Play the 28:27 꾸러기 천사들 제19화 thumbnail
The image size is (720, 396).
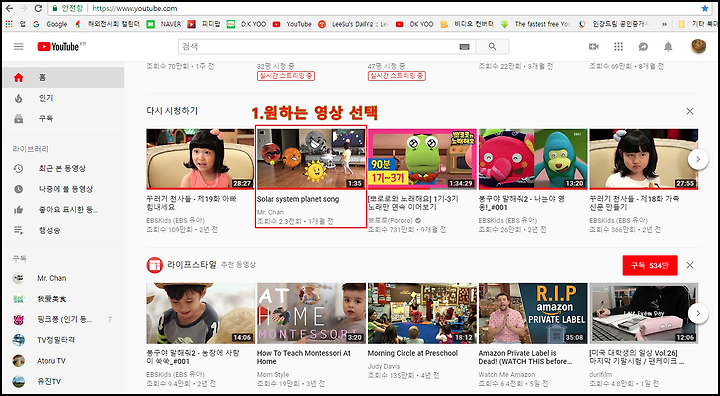click(x=200, y=159)
